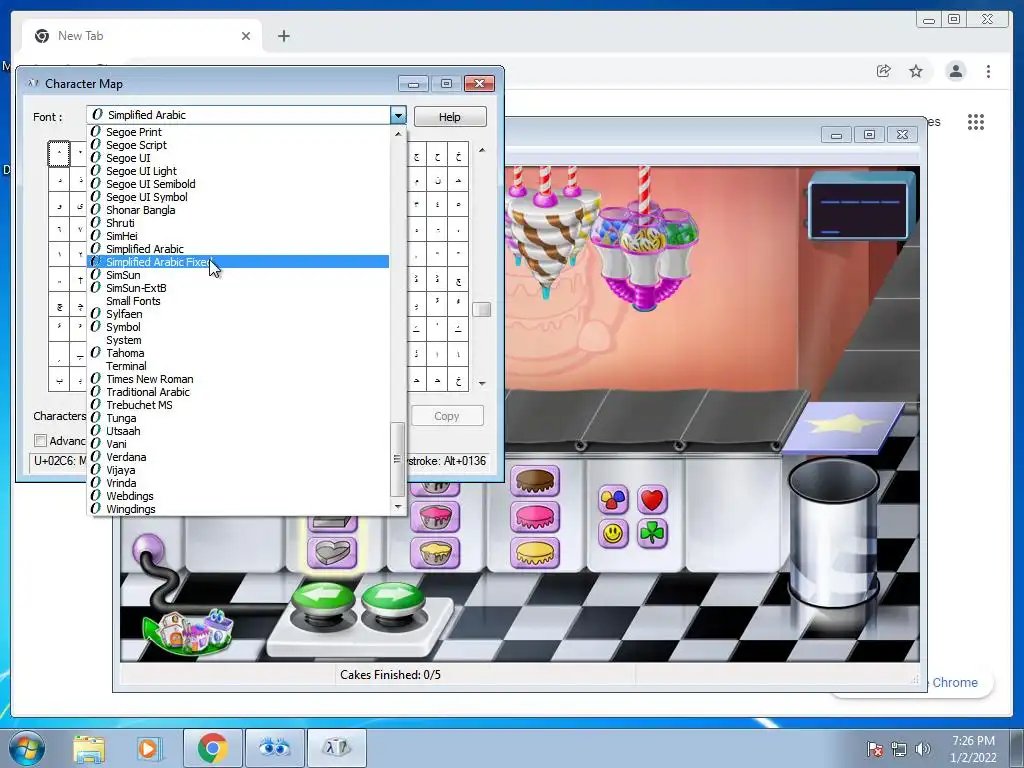Open the Action Center flag tray icon
Image resolution: width=1024 pixels, height=768 pixels.
[x=874, y=749]
